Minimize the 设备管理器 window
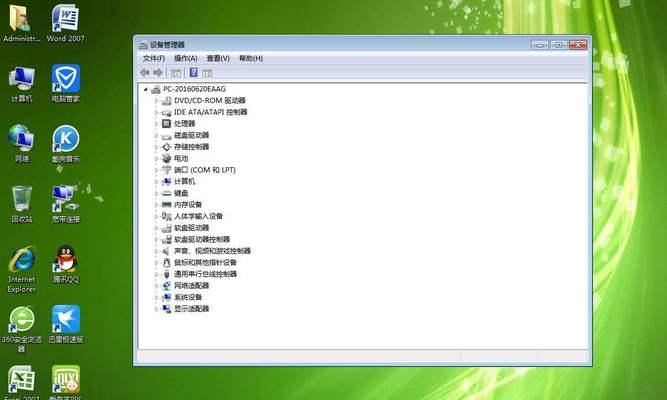This screenshot has width=667, height=400. pos(539,45)
